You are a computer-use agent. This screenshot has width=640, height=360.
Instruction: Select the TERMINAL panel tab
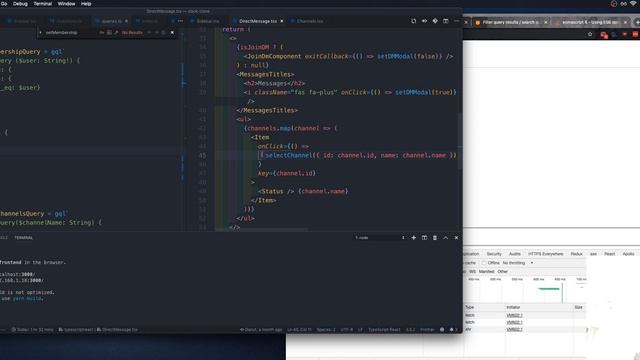[x=24, y=238]
